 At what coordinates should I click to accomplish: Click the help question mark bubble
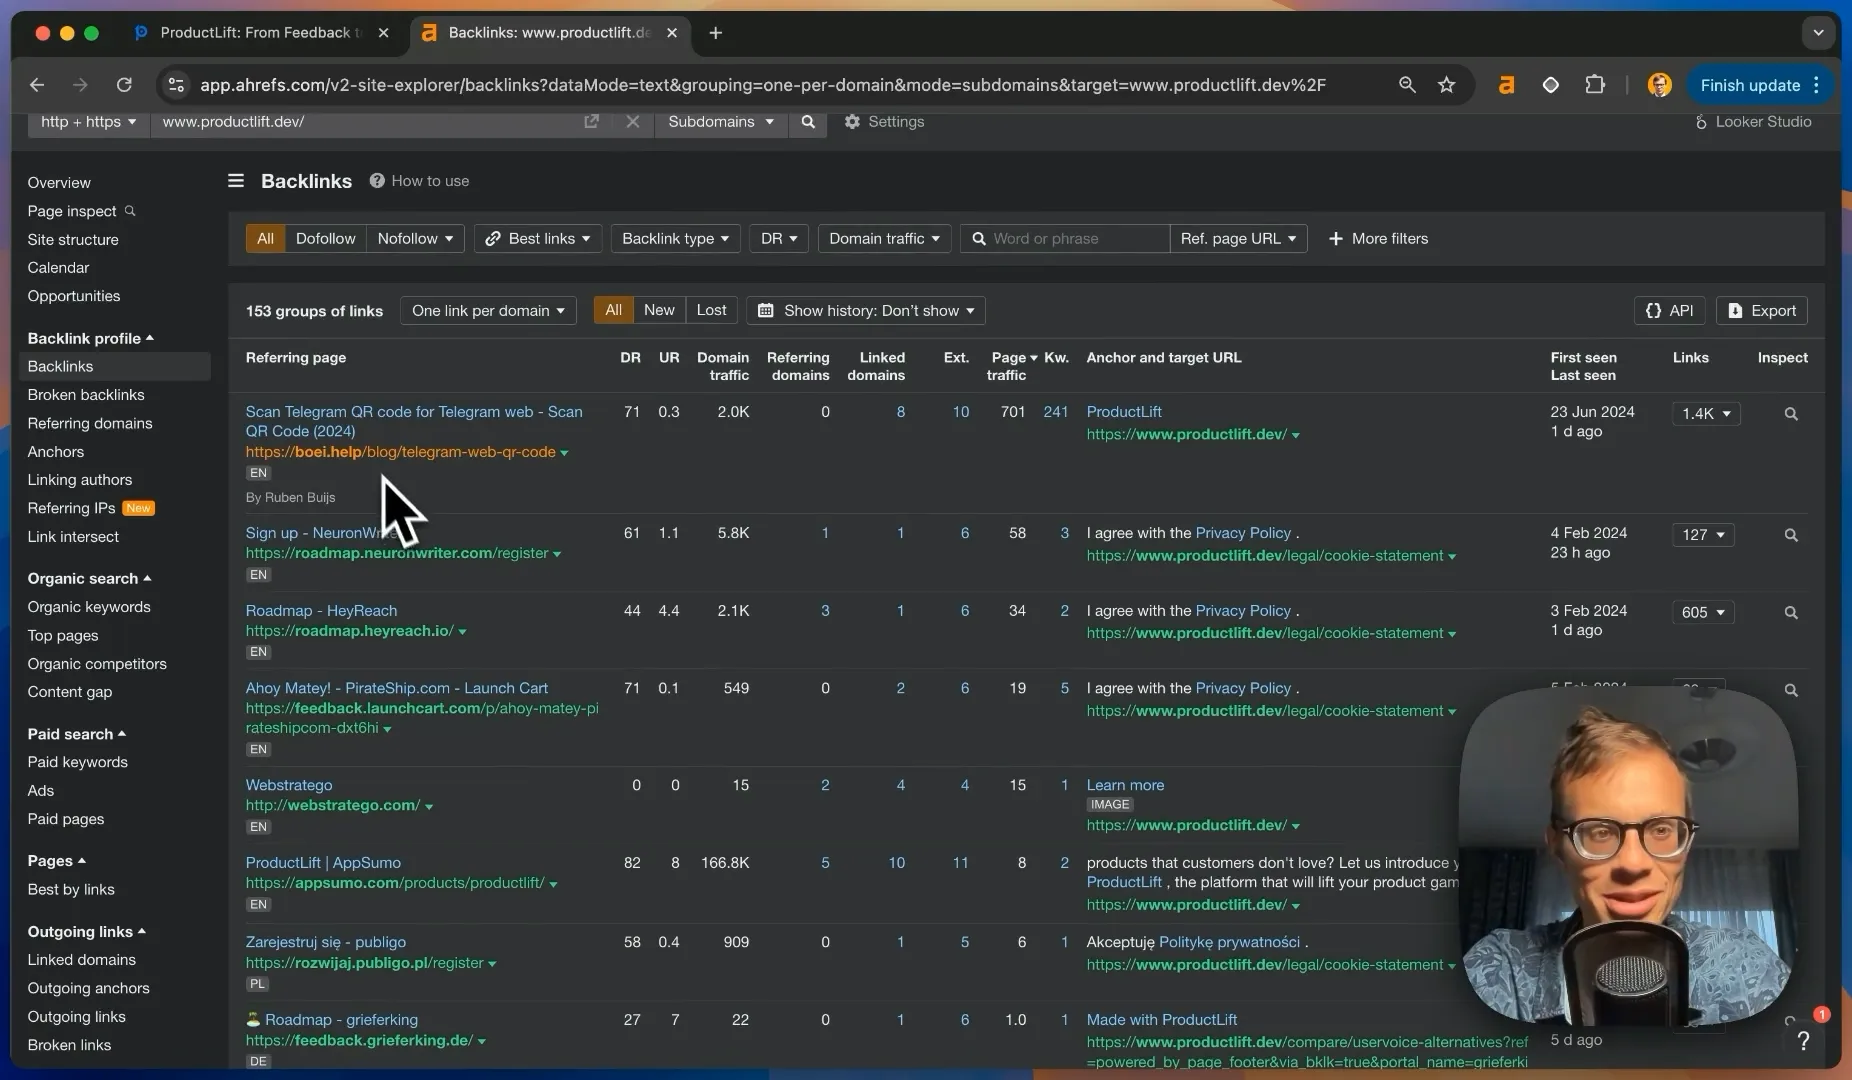pyautogui.click(x=1803, y=1040)
